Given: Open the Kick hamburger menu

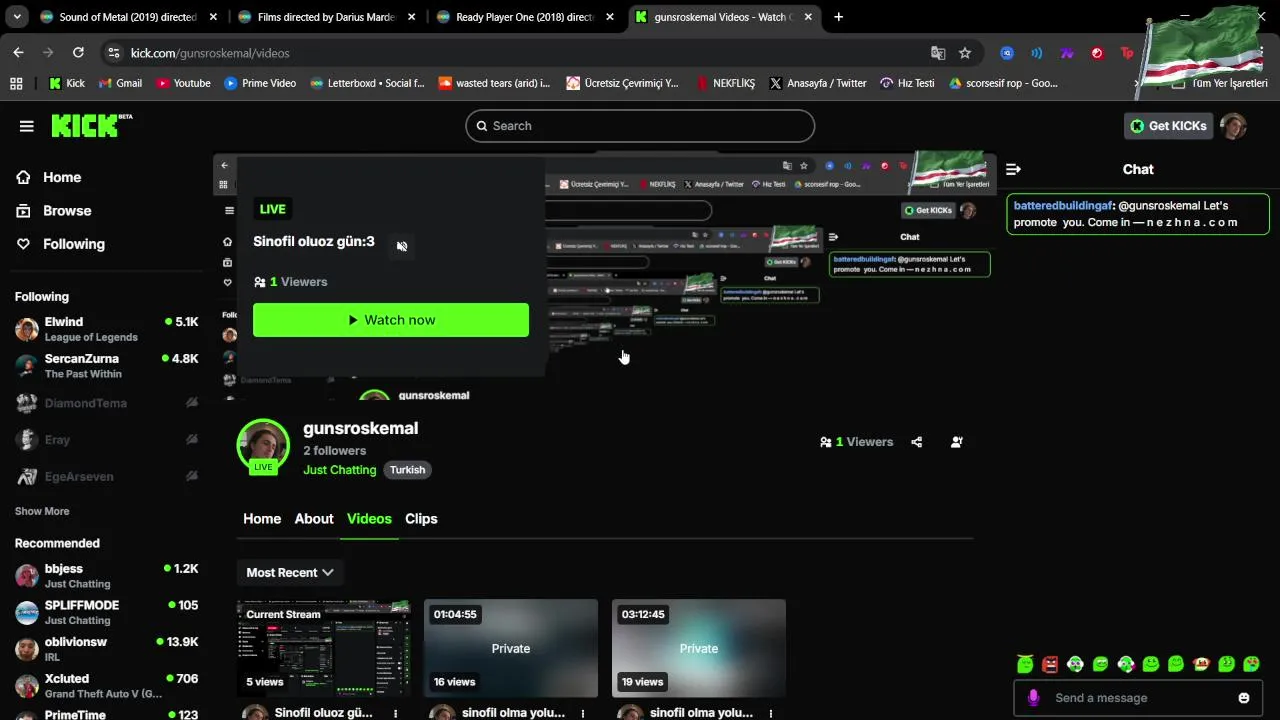Looking at the screenshot, I should tap(27, 126).
